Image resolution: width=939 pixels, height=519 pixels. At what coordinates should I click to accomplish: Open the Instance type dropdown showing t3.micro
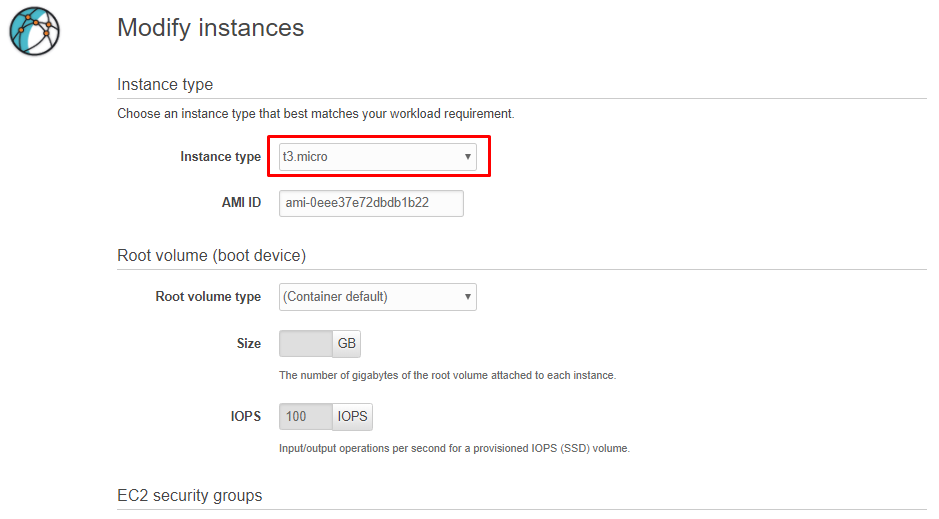(x=377, y=157)
